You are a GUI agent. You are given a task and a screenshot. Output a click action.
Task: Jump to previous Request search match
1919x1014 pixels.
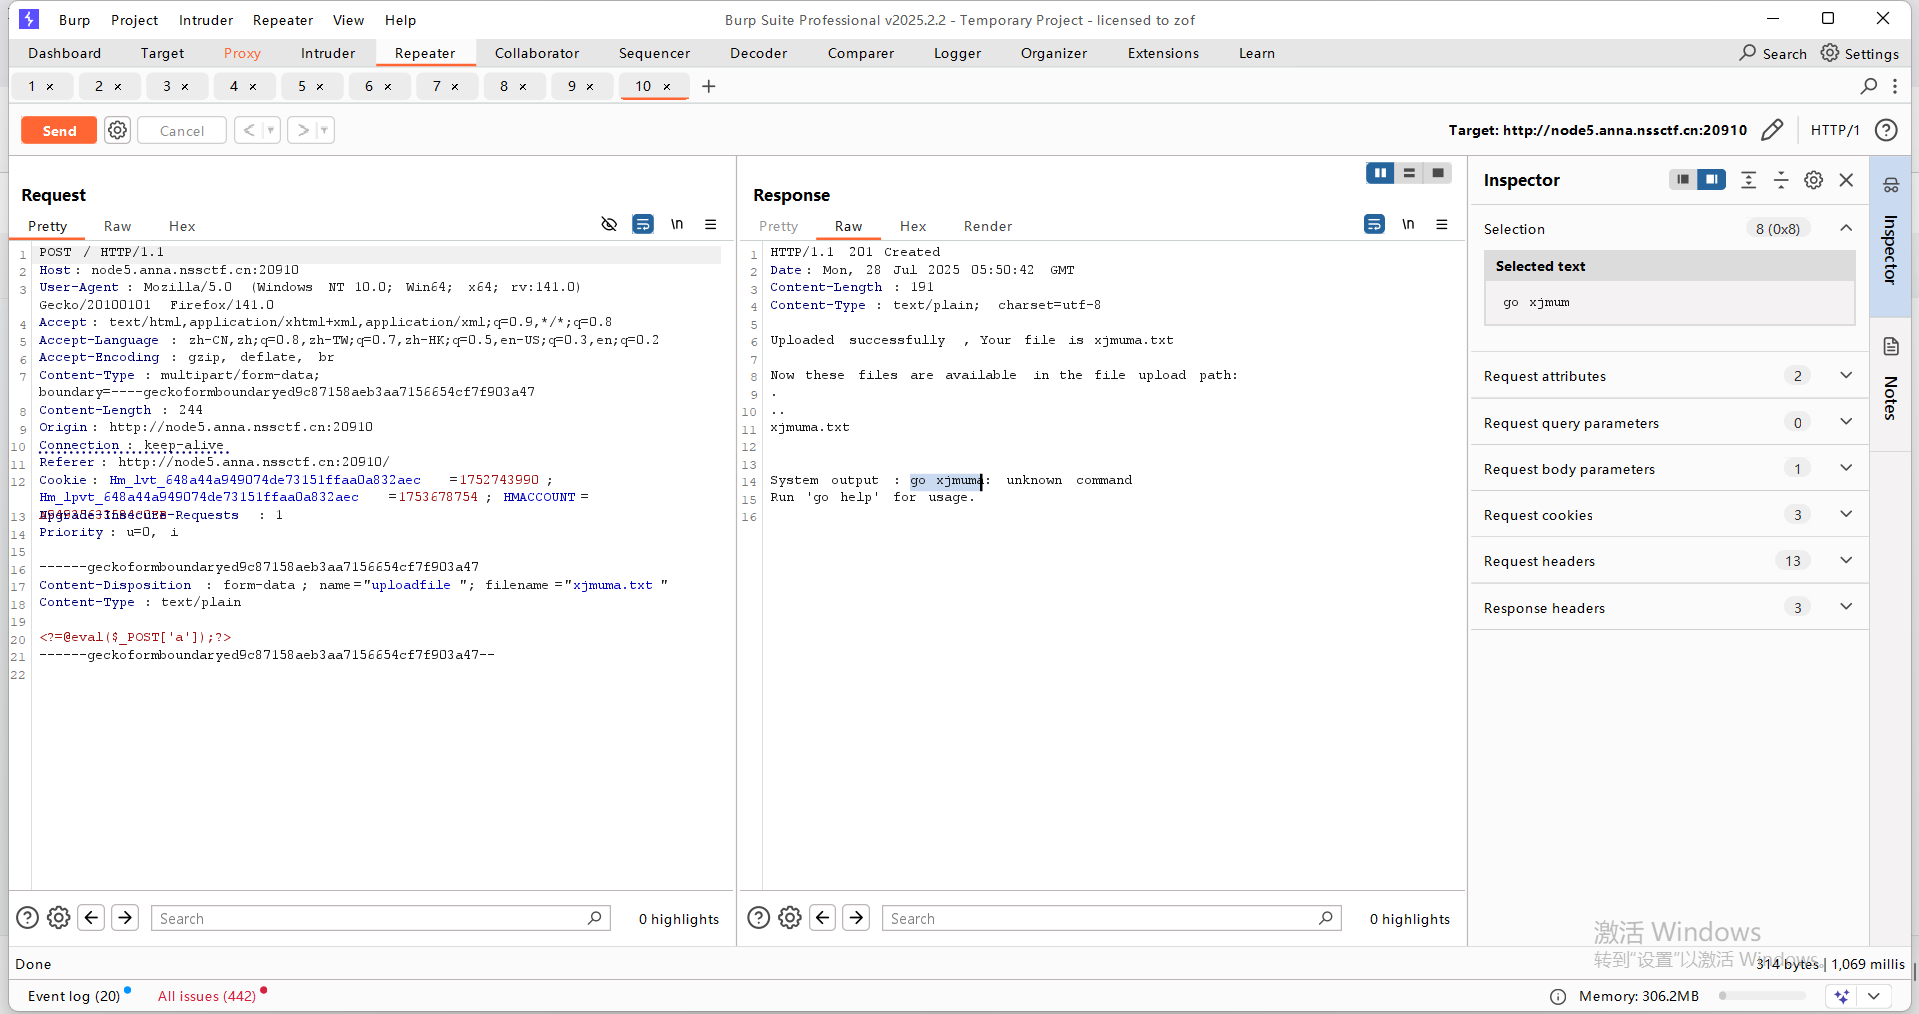click(91, 917)
